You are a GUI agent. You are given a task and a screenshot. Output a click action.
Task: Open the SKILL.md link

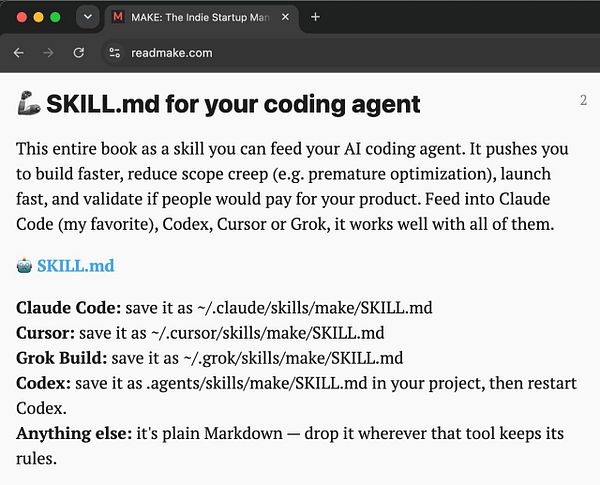[x=76, y=266]
